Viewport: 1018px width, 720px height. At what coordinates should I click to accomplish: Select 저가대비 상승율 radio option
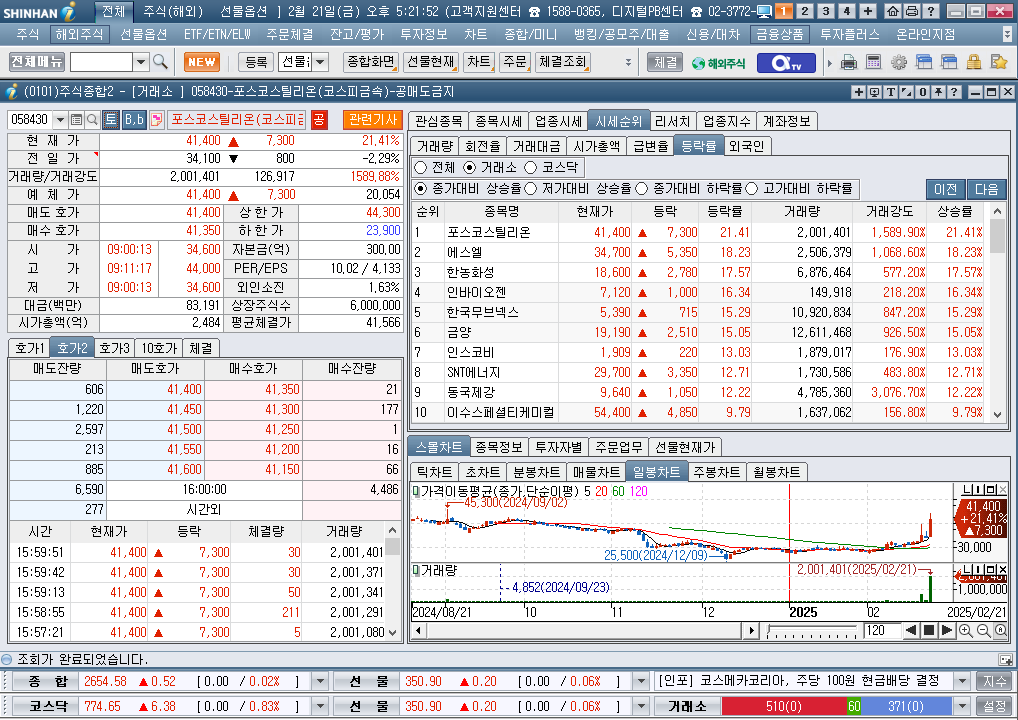coord(530,188)
